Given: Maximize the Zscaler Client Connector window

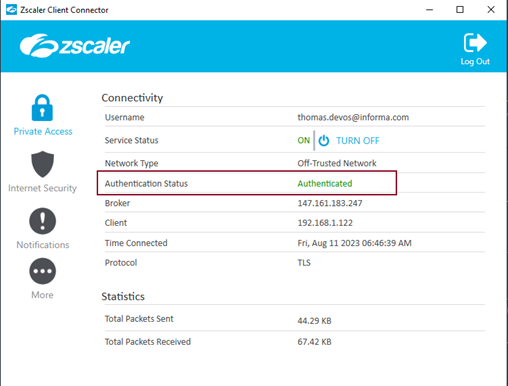Looking at the screenshot, I should click(460, 9).
